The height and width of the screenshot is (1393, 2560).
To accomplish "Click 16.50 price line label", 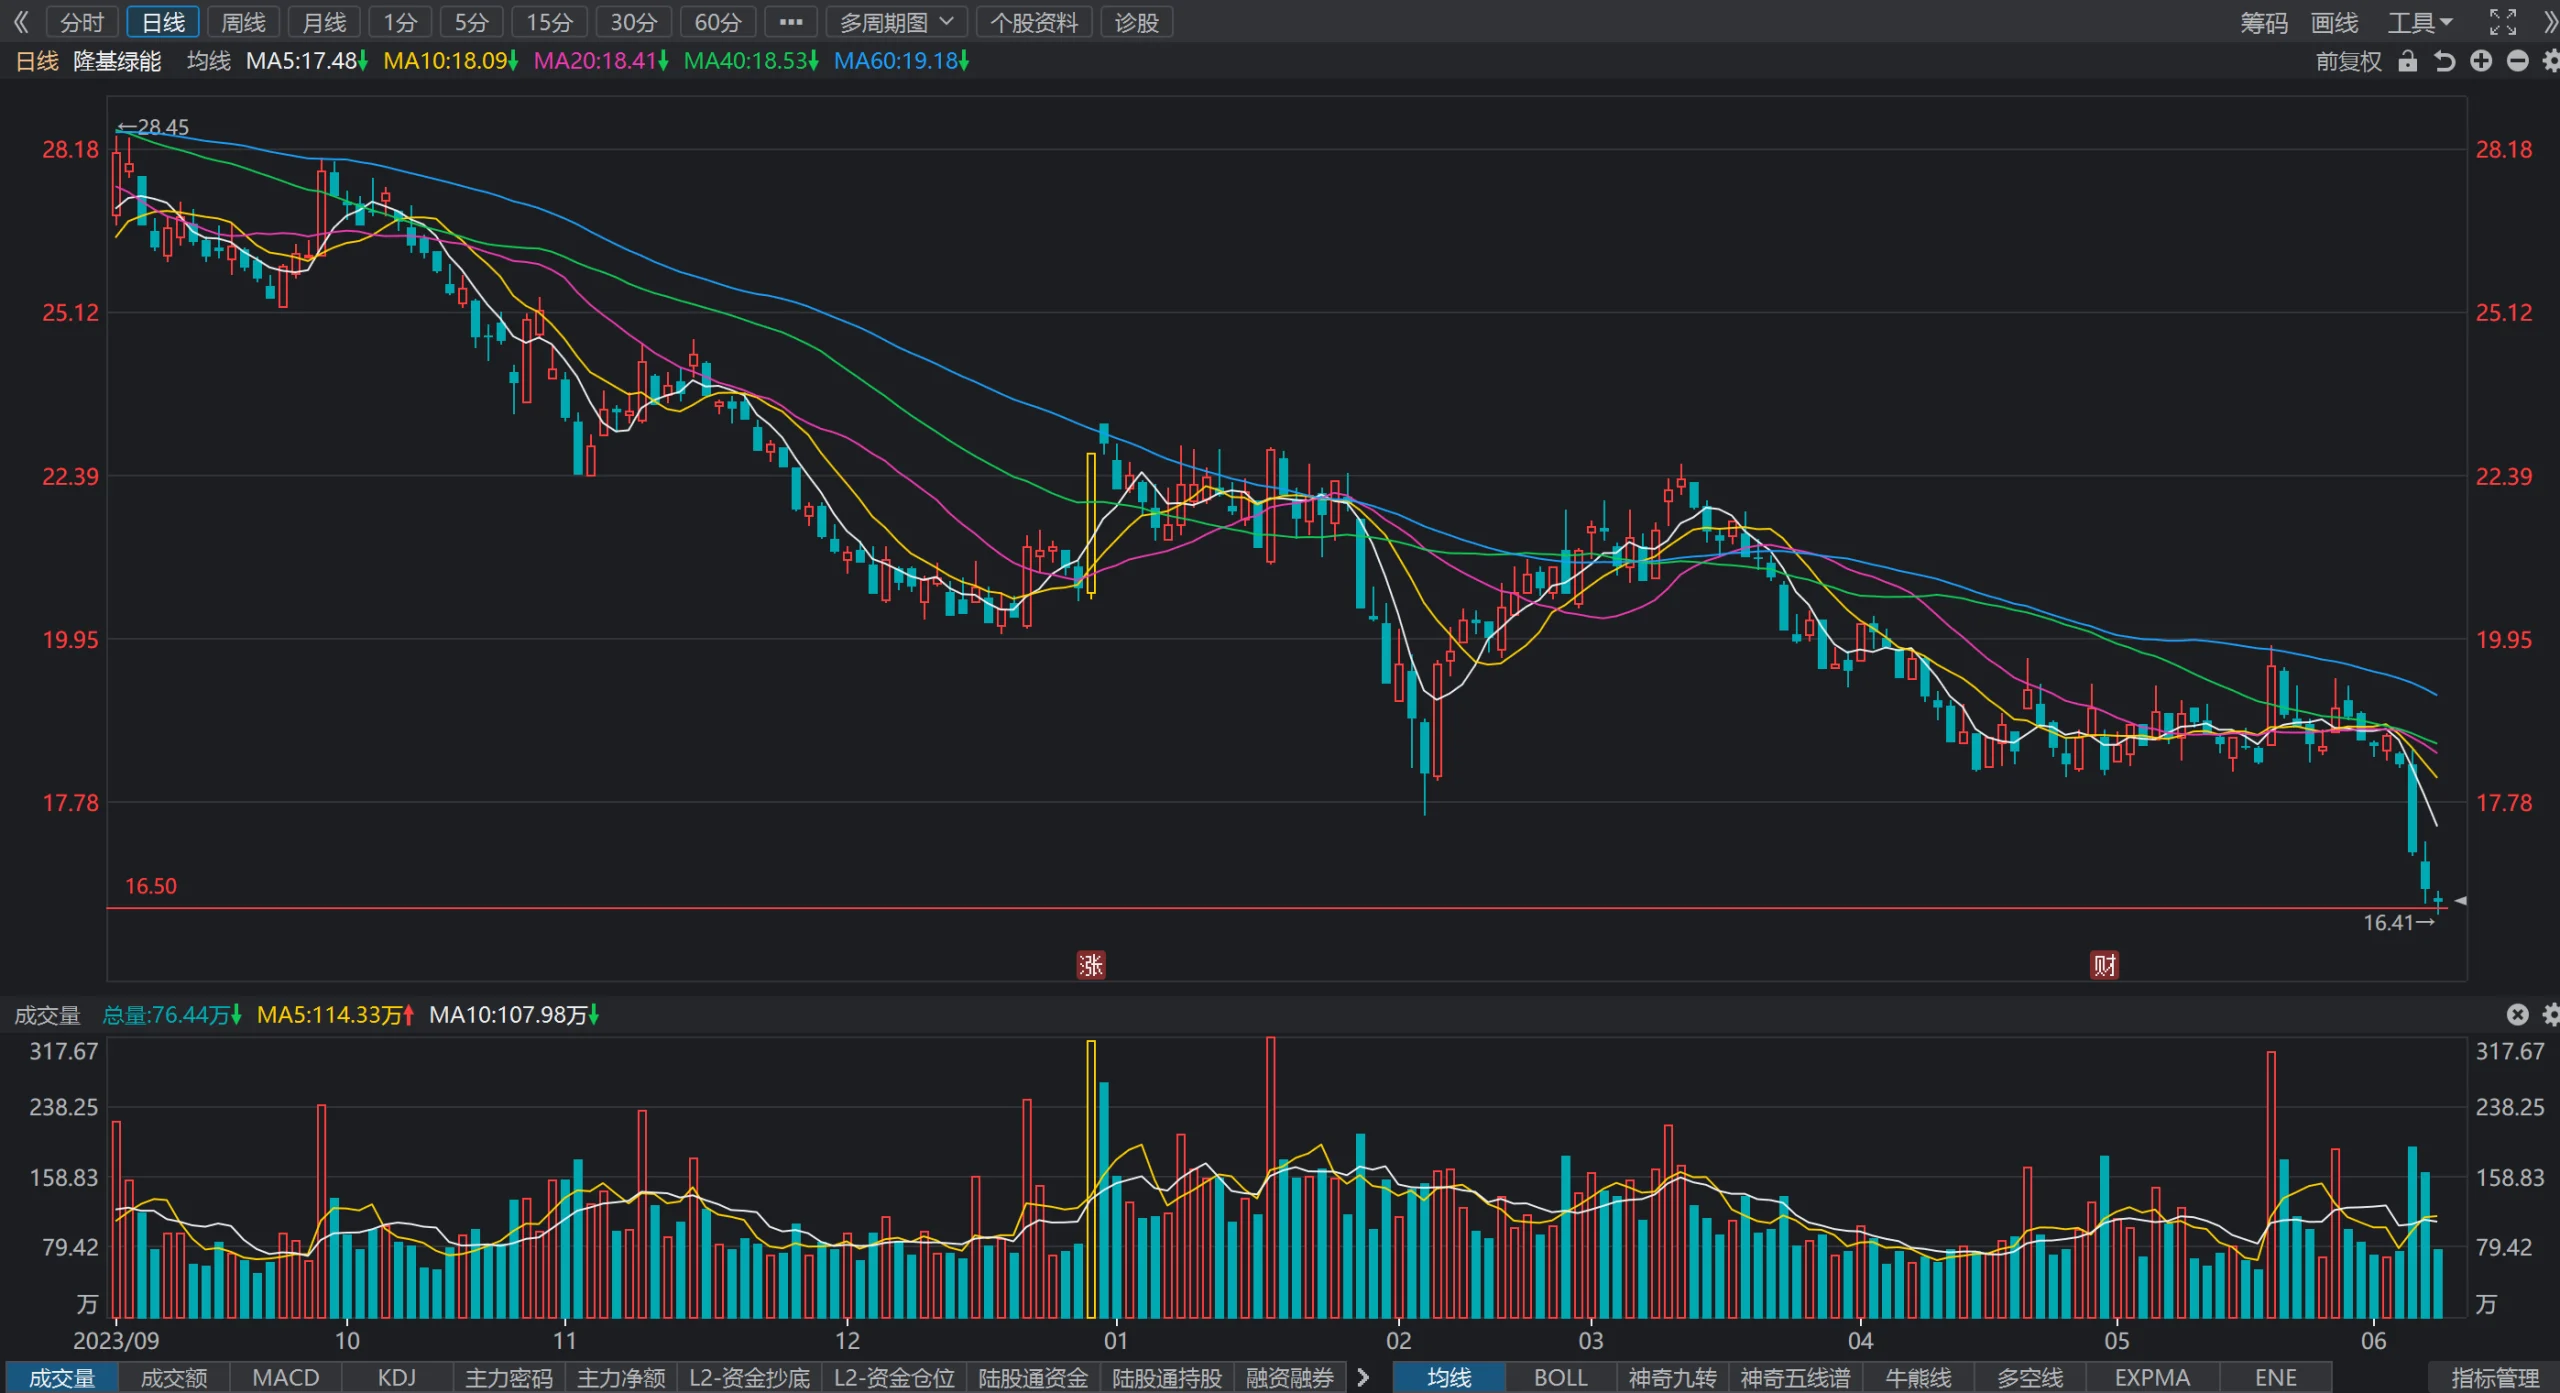I will 150,886.
